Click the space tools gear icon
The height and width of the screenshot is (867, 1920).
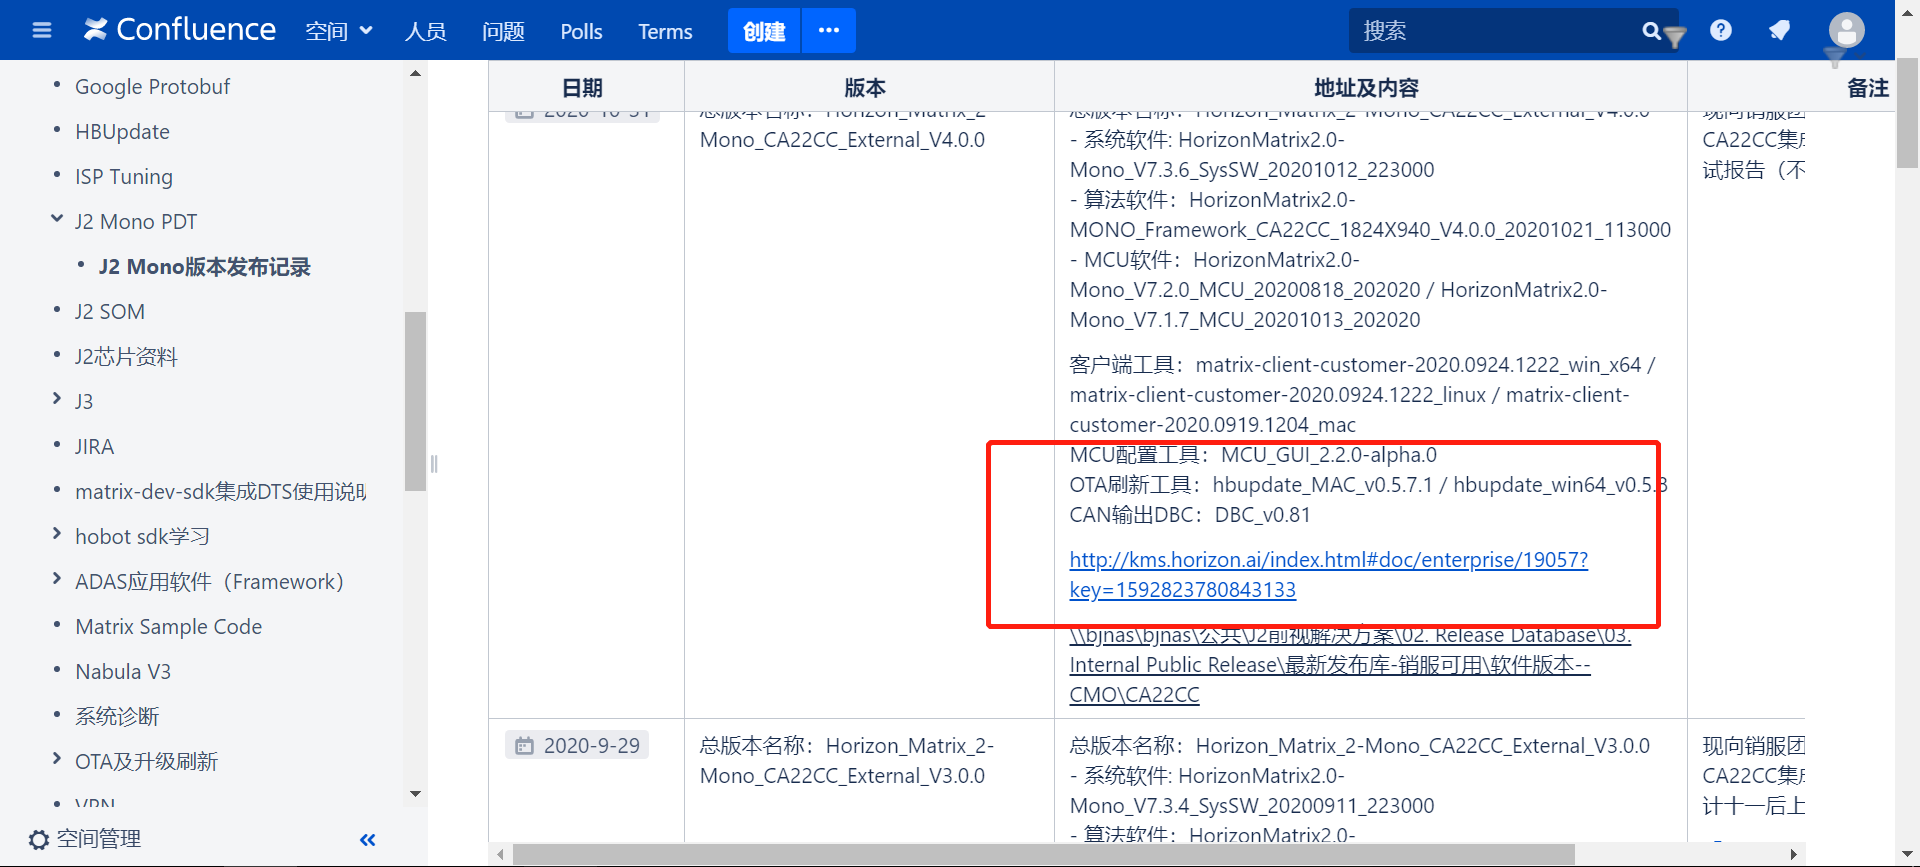(x=39, y=840)
